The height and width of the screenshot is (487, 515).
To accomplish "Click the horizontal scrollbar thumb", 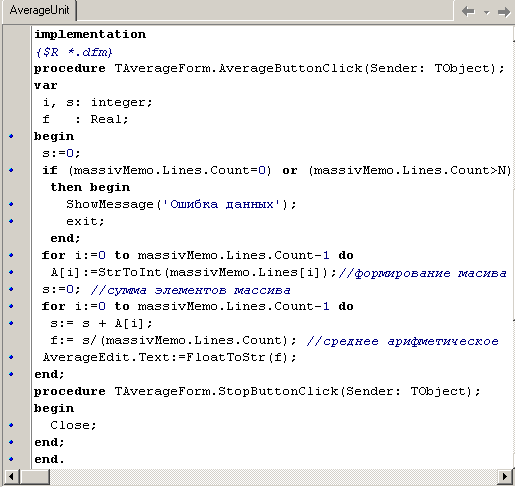I will 35,477.
